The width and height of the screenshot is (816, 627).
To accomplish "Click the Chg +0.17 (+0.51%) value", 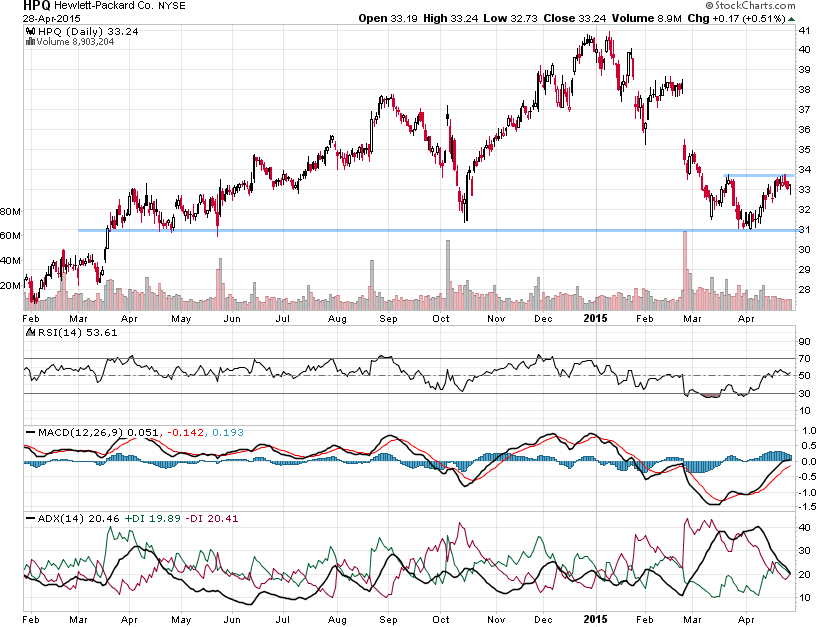I will click(736, 18).
